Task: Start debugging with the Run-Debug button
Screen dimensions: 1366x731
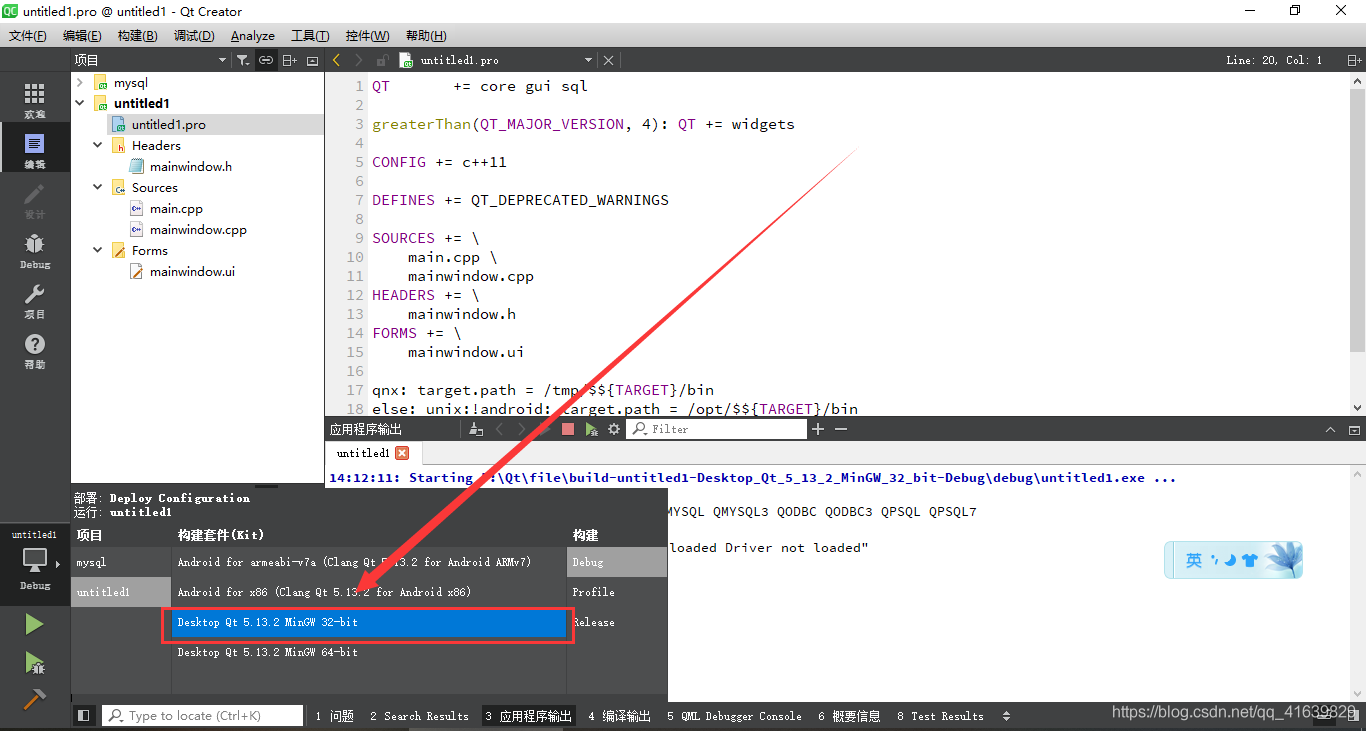Action: point(34,662)
